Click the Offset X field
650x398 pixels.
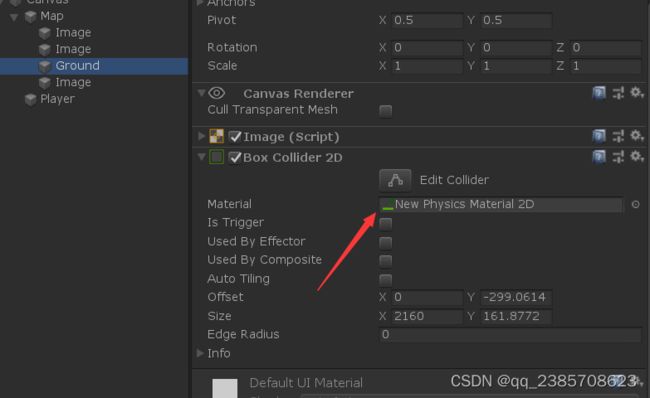click(427, 297)
